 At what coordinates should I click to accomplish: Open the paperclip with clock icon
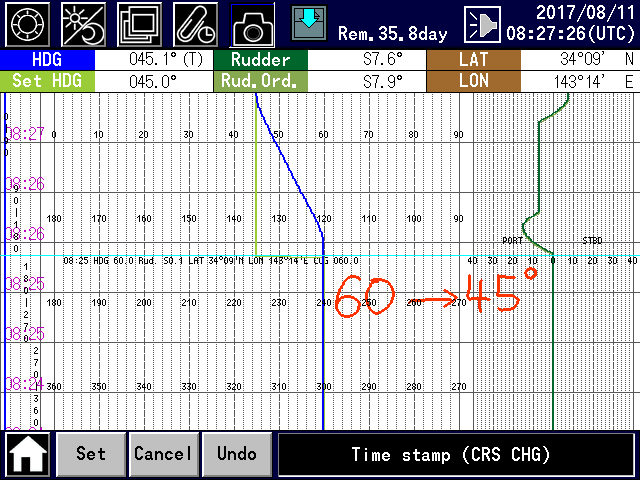coord(196,24)
